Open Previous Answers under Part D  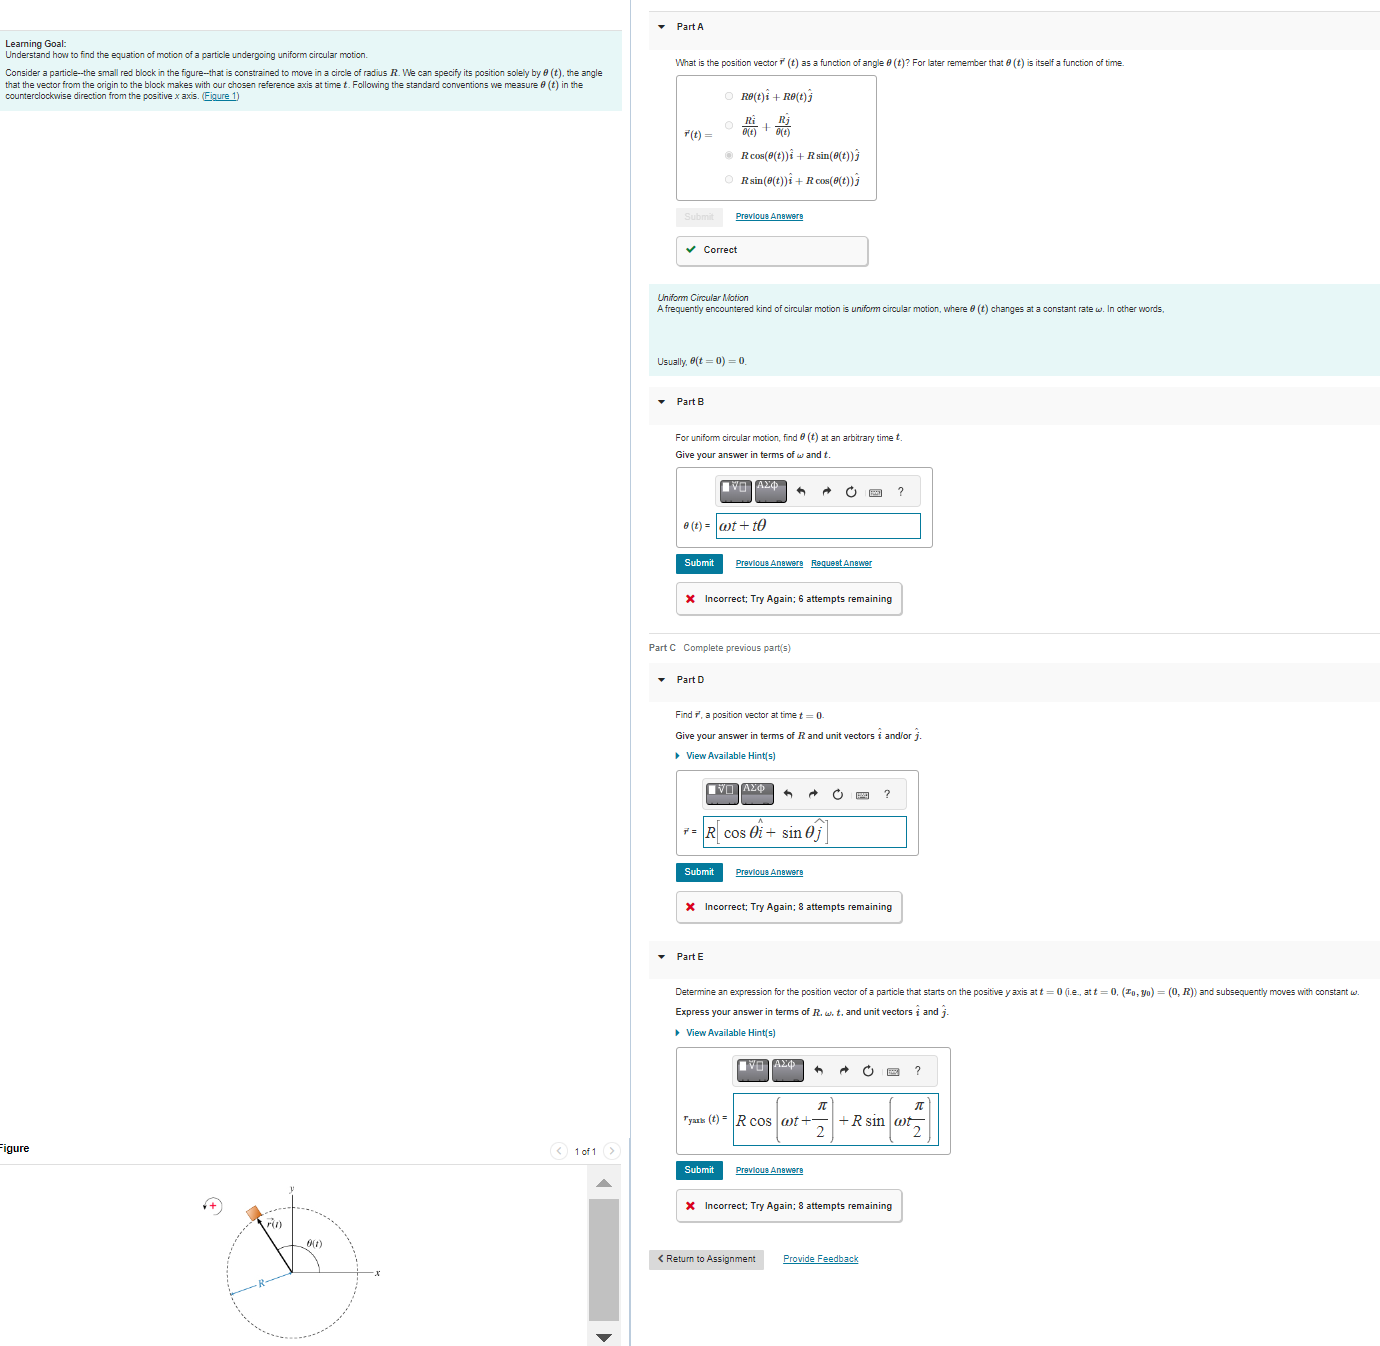769,871
